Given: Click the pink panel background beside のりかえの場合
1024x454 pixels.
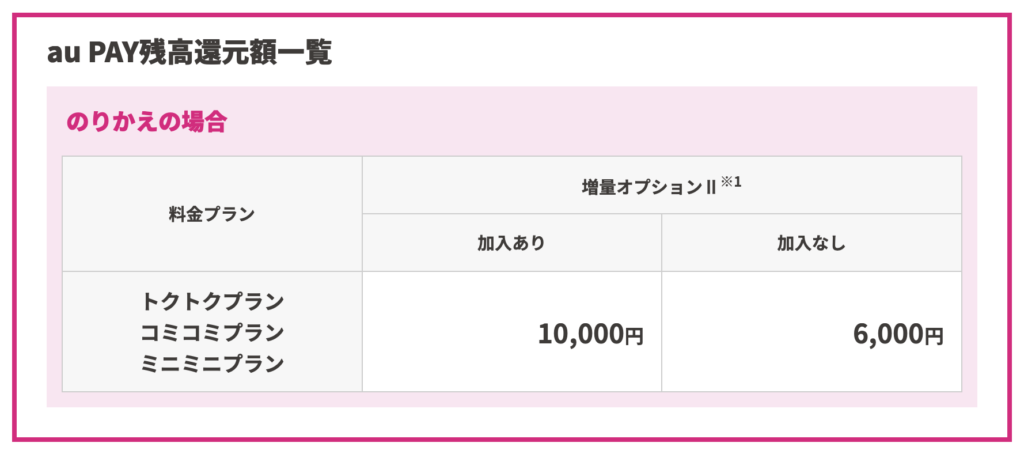Looking at the screenshot, I should [x=588, y=122].
